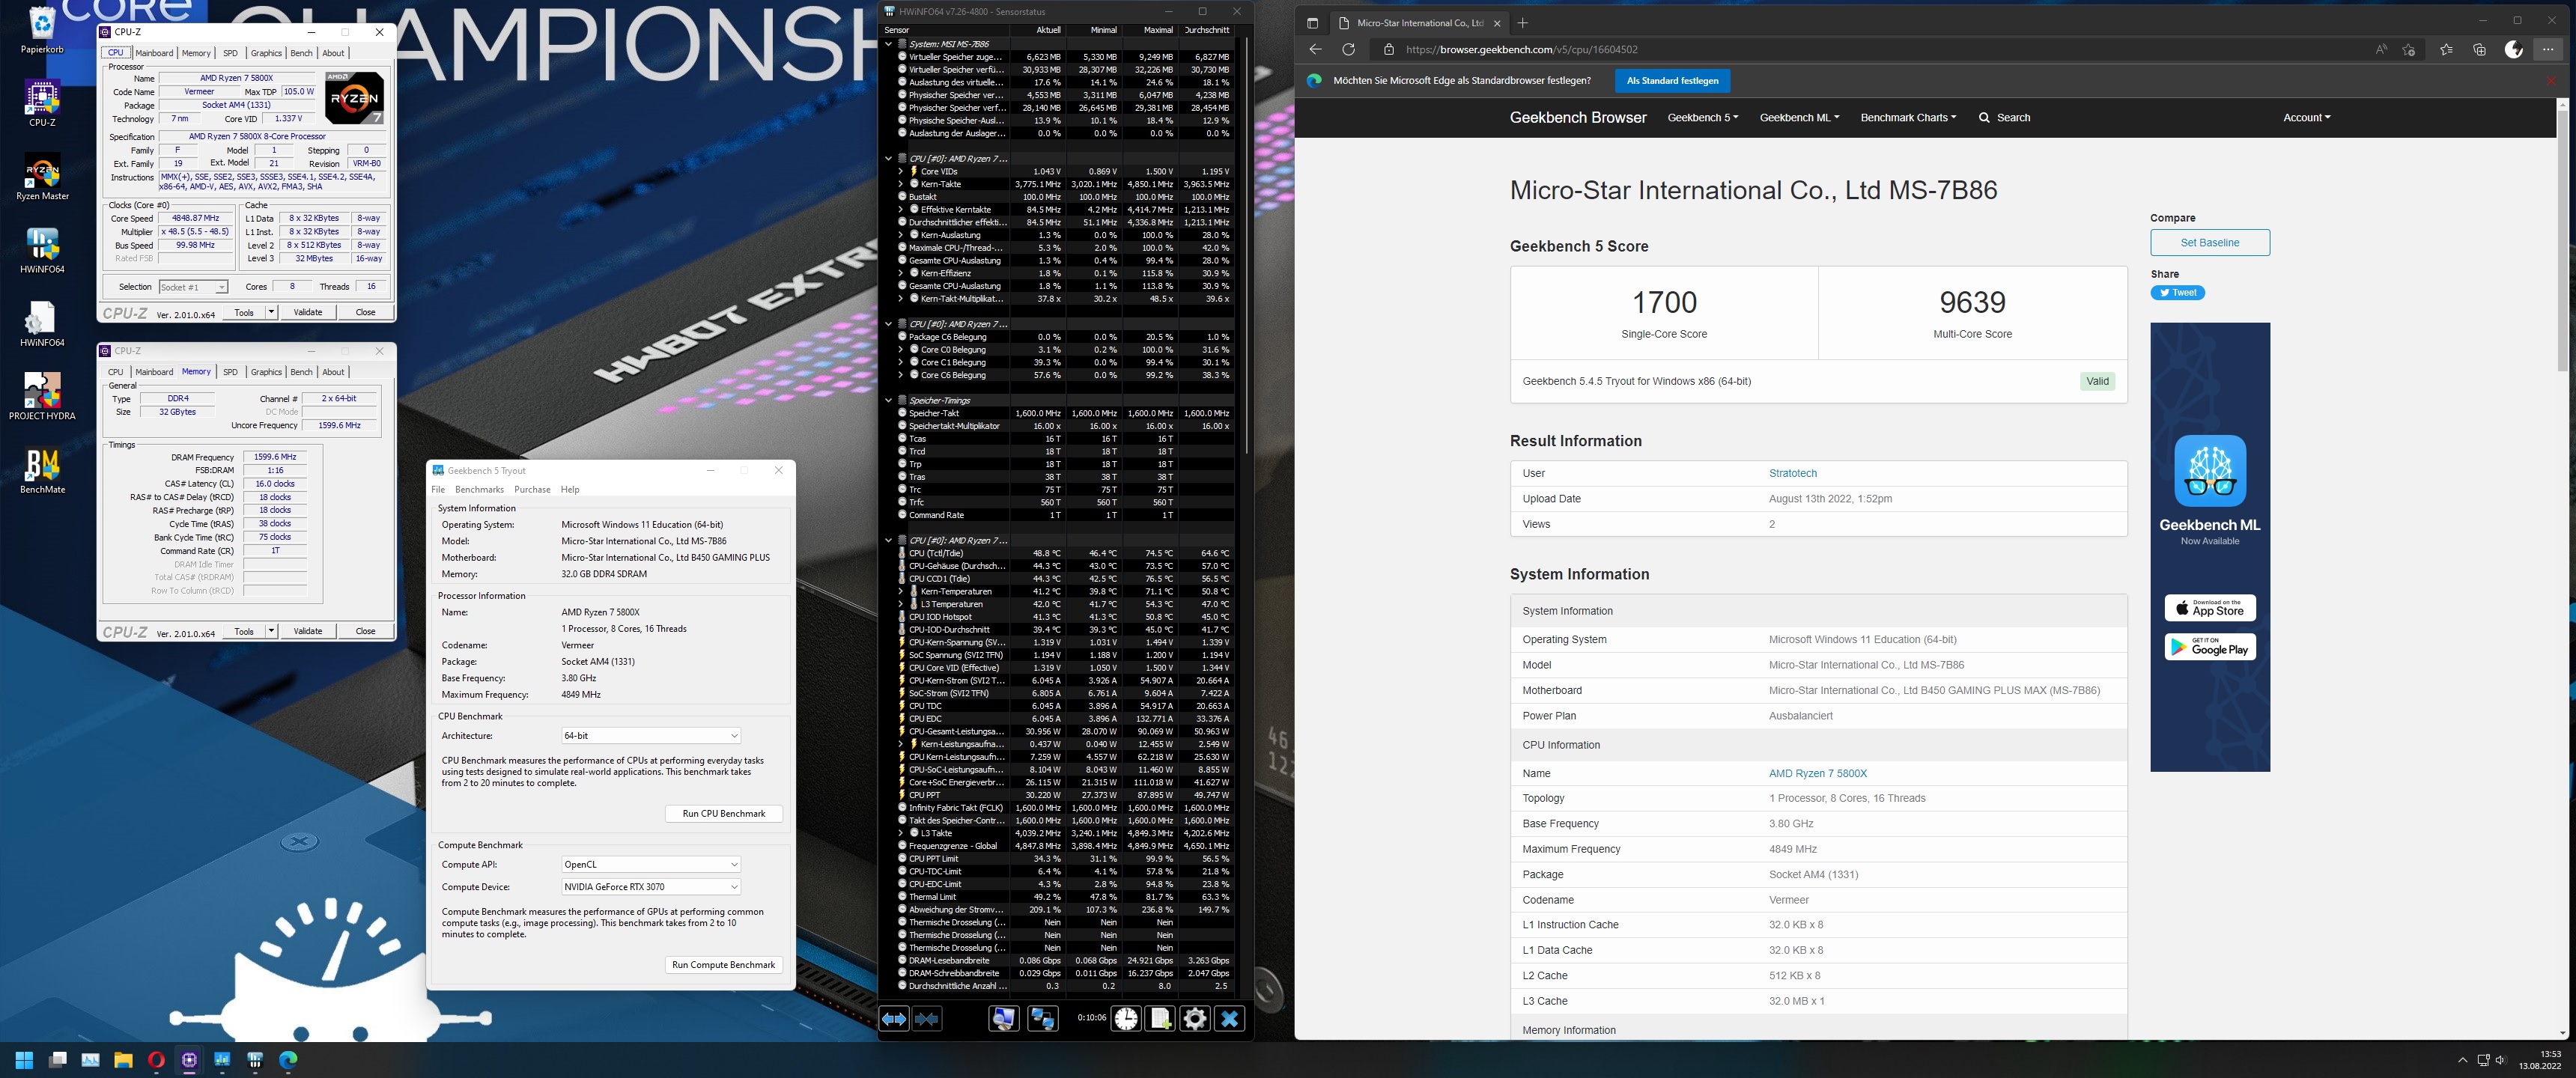
Task: Open new tab in Edge
Action: click(1522, 22)
